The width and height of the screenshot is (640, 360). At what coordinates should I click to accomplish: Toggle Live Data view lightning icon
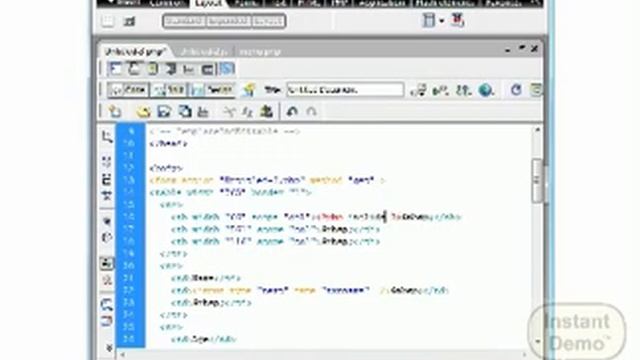tap(249, 90)
